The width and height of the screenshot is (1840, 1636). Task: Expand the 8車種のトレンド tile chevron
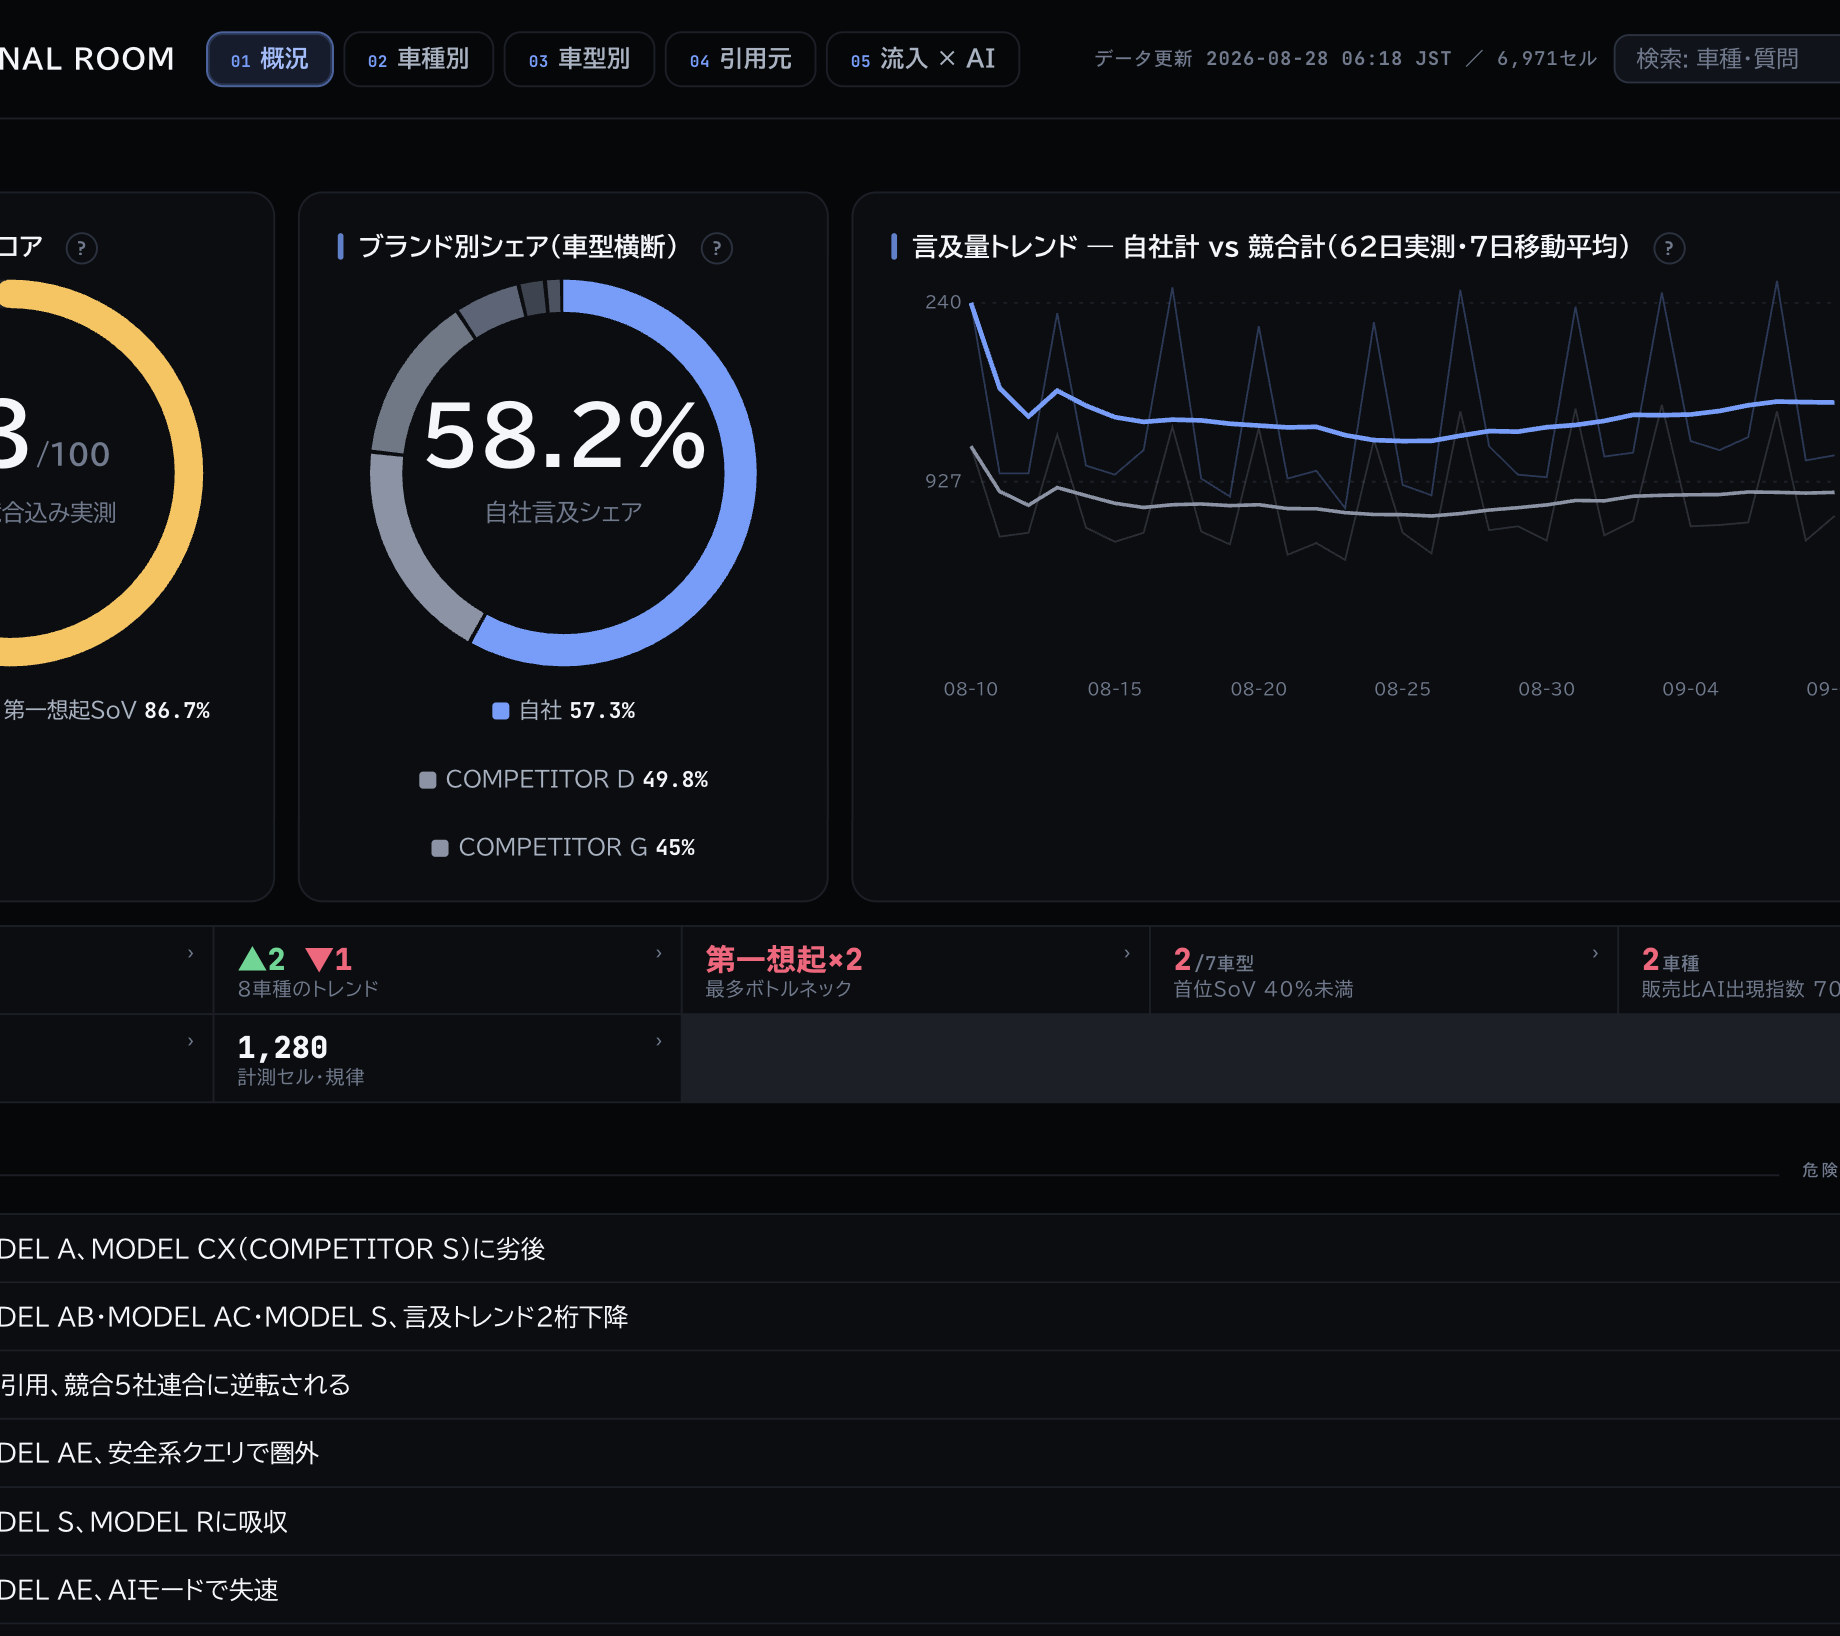click(x=658, y=954)
